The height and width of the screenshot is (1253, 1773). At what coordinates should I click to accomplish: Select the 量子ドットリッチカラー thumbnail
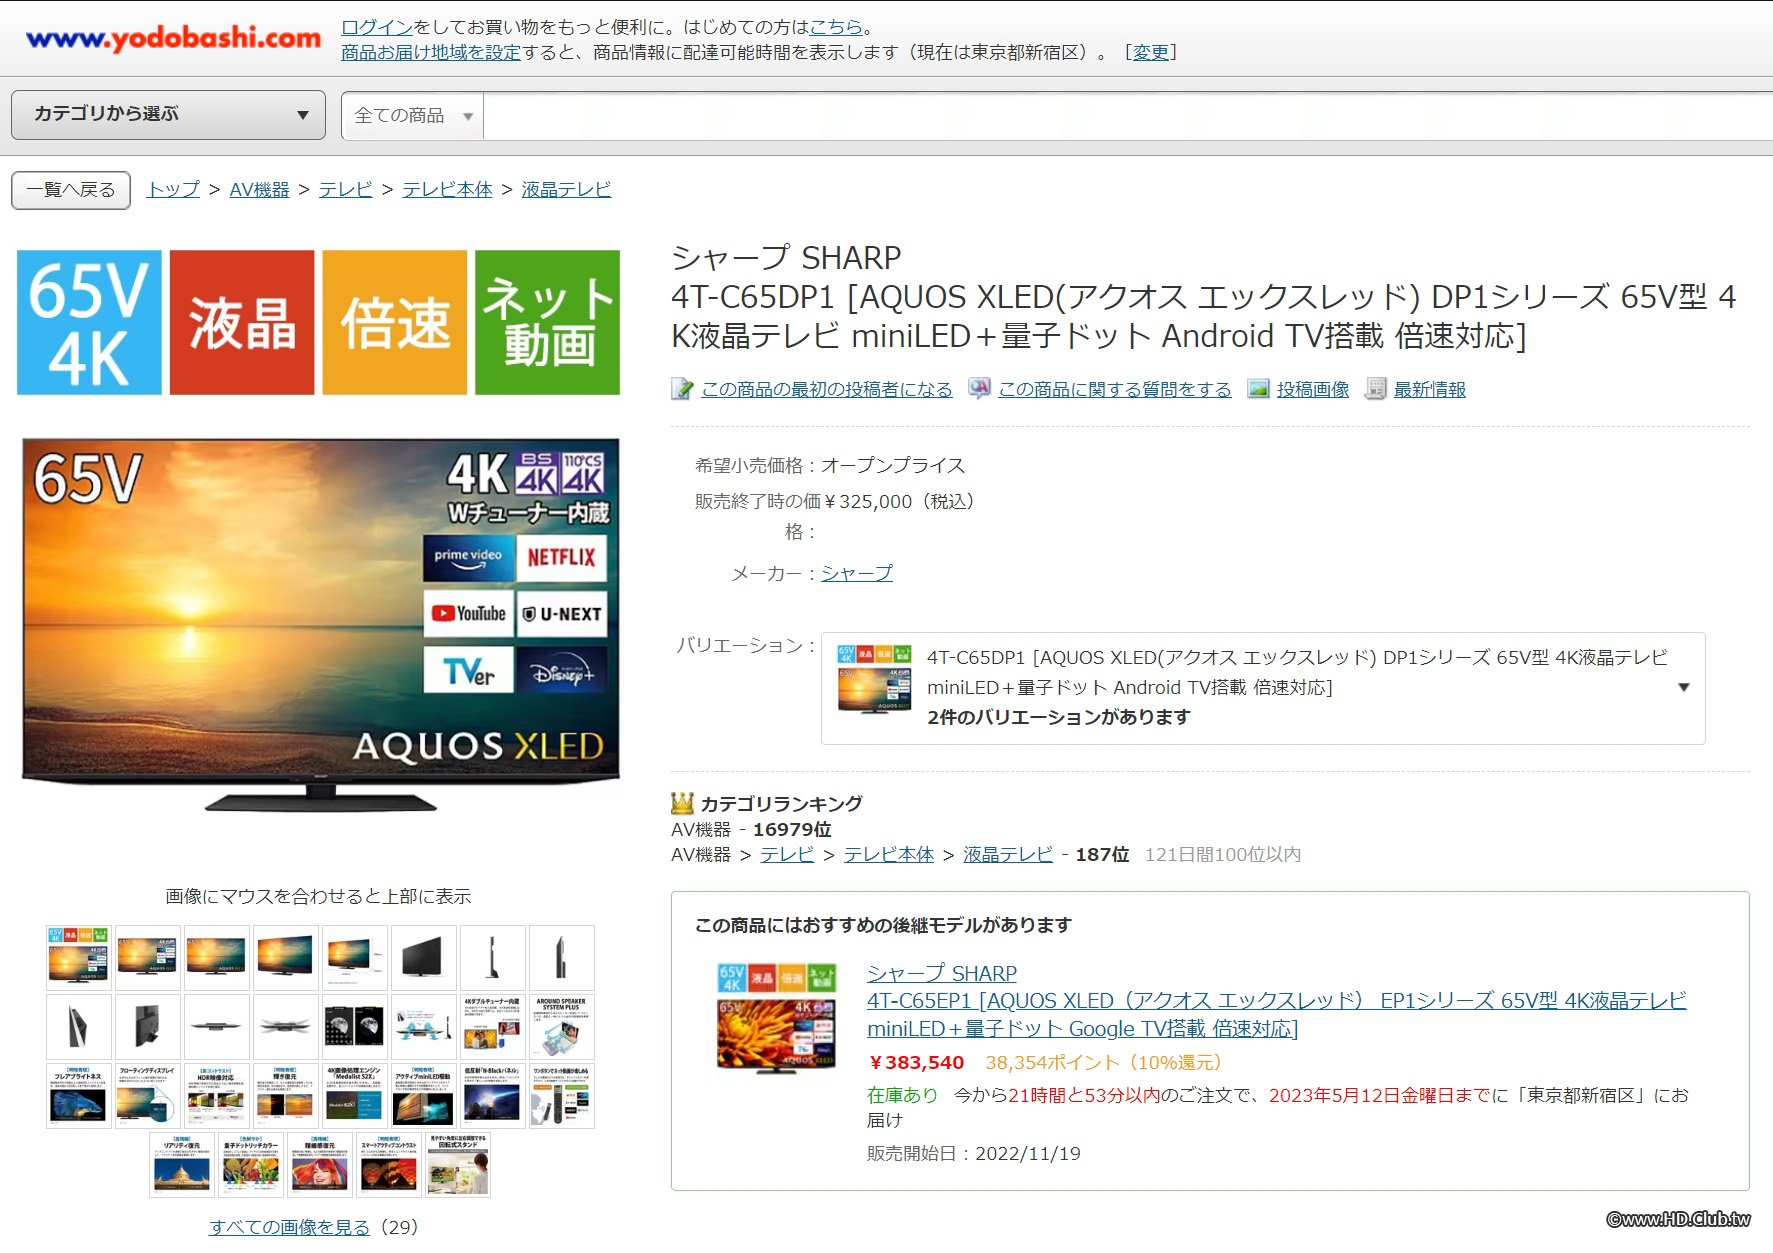tap(251, 1164)
